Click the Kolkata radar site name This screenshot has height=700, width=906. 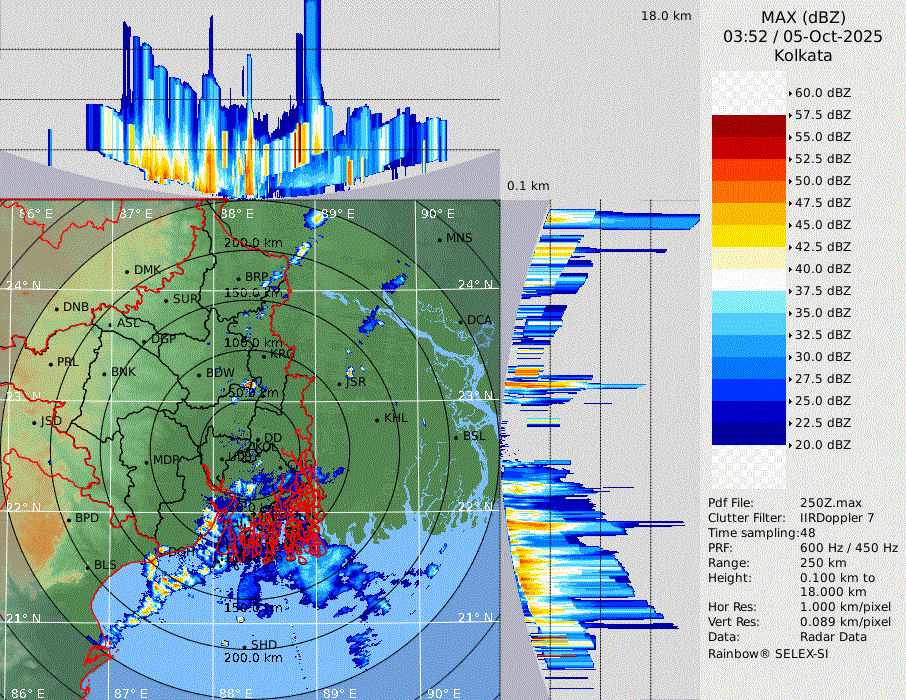click(802, 55)
